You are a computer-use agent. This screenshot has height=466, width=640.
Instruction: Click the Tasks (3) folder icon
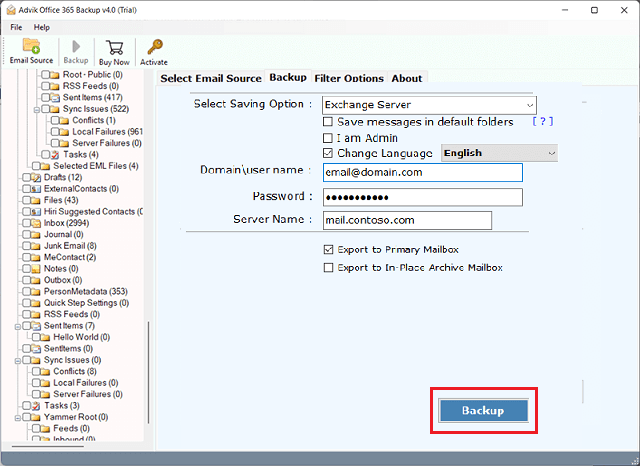(x=37, y=406)
